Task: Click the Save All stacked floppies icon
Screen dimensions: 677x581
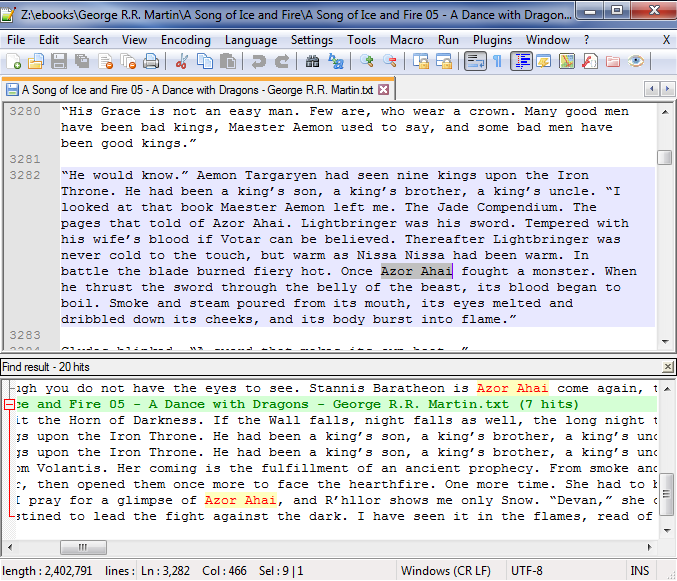Action: click(82, 61)
